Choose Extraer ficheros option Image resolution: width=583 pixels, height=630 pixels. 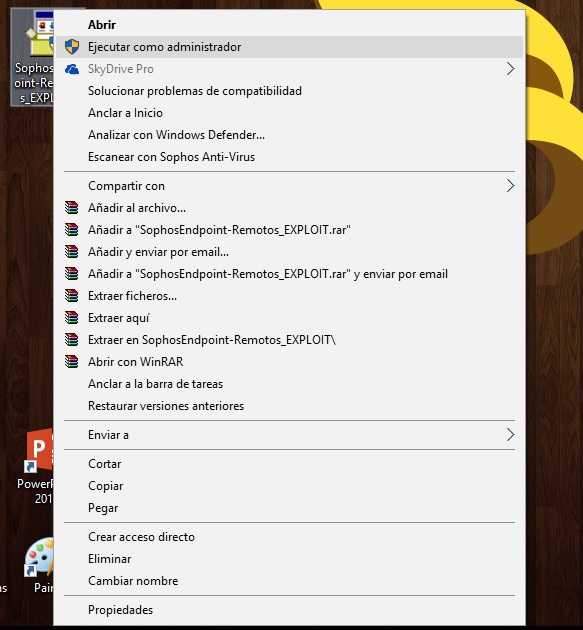point(289,296)
